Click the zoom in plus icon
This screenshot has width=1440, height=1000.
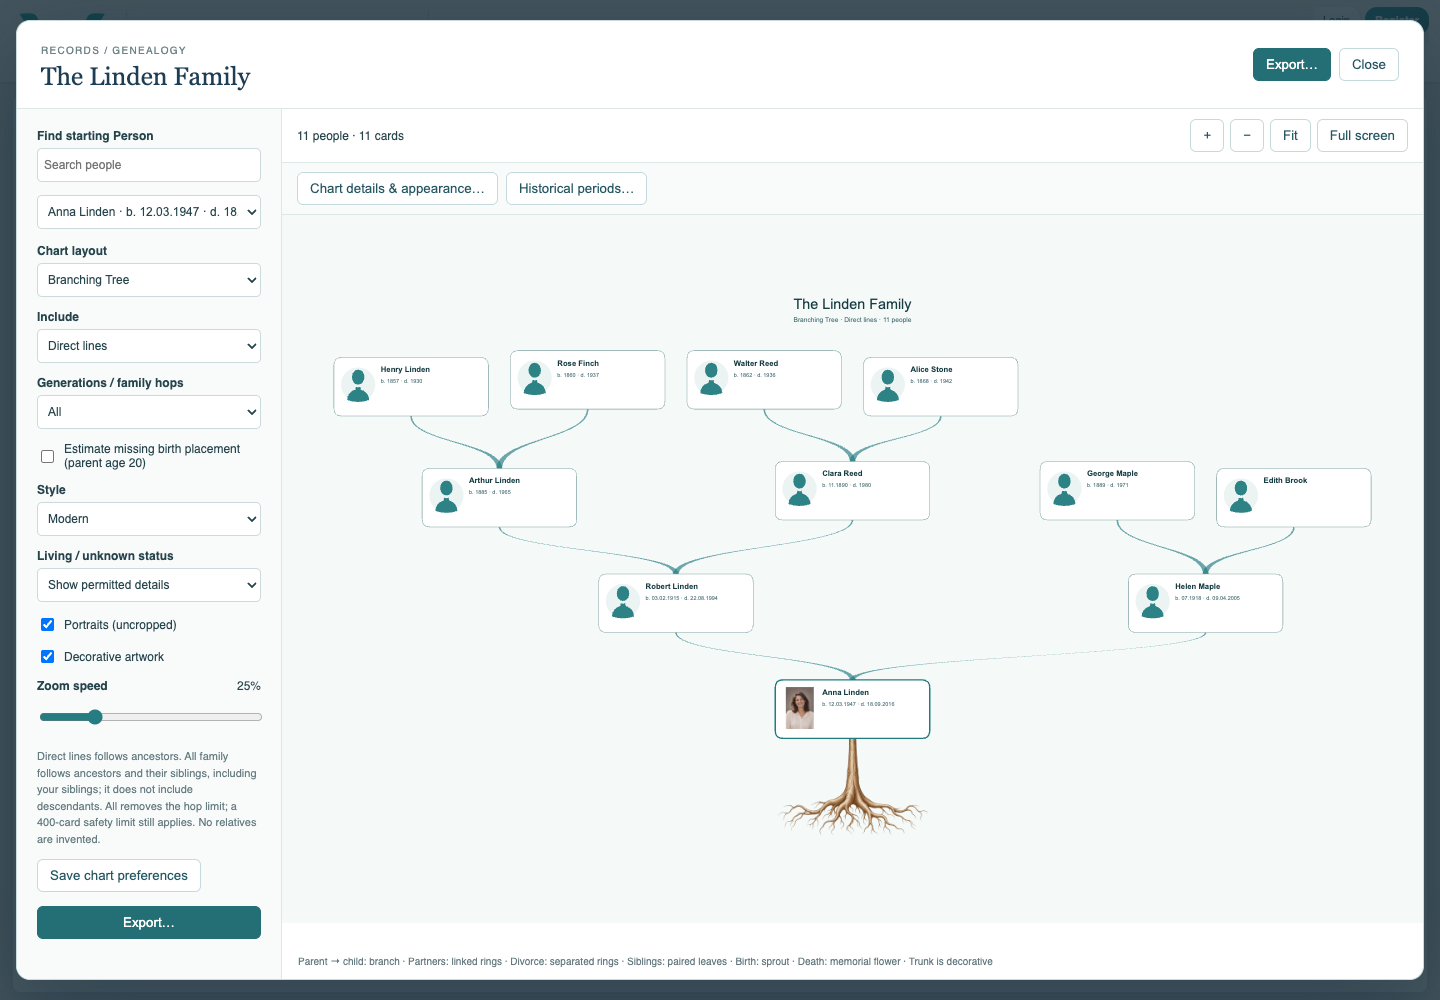[1207, 136]
